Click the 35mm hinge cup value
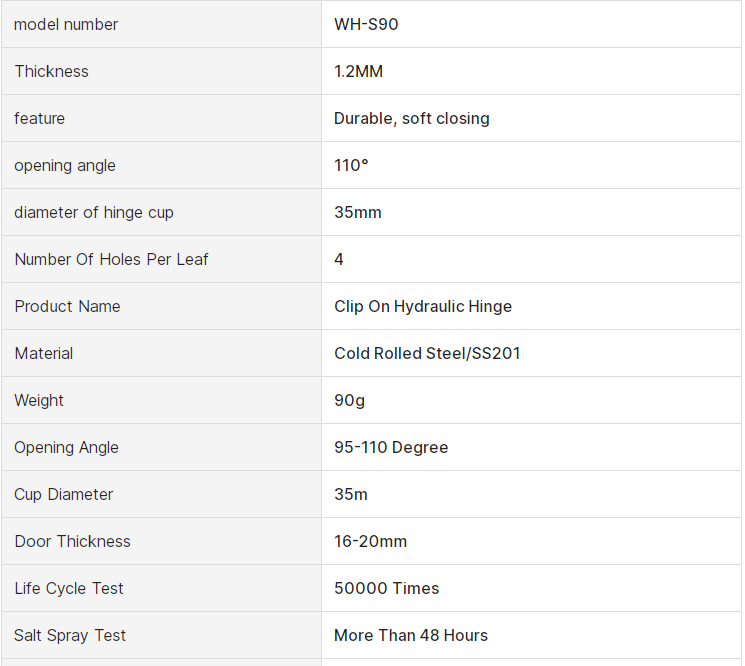Screen dimensions: 745x666 point(357,212)
